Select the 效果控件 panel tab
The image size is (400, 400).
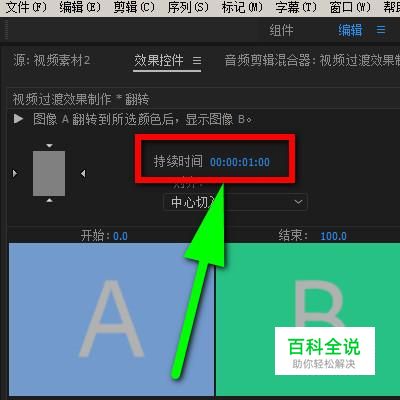pyautogui.click(x=159, y=61)
